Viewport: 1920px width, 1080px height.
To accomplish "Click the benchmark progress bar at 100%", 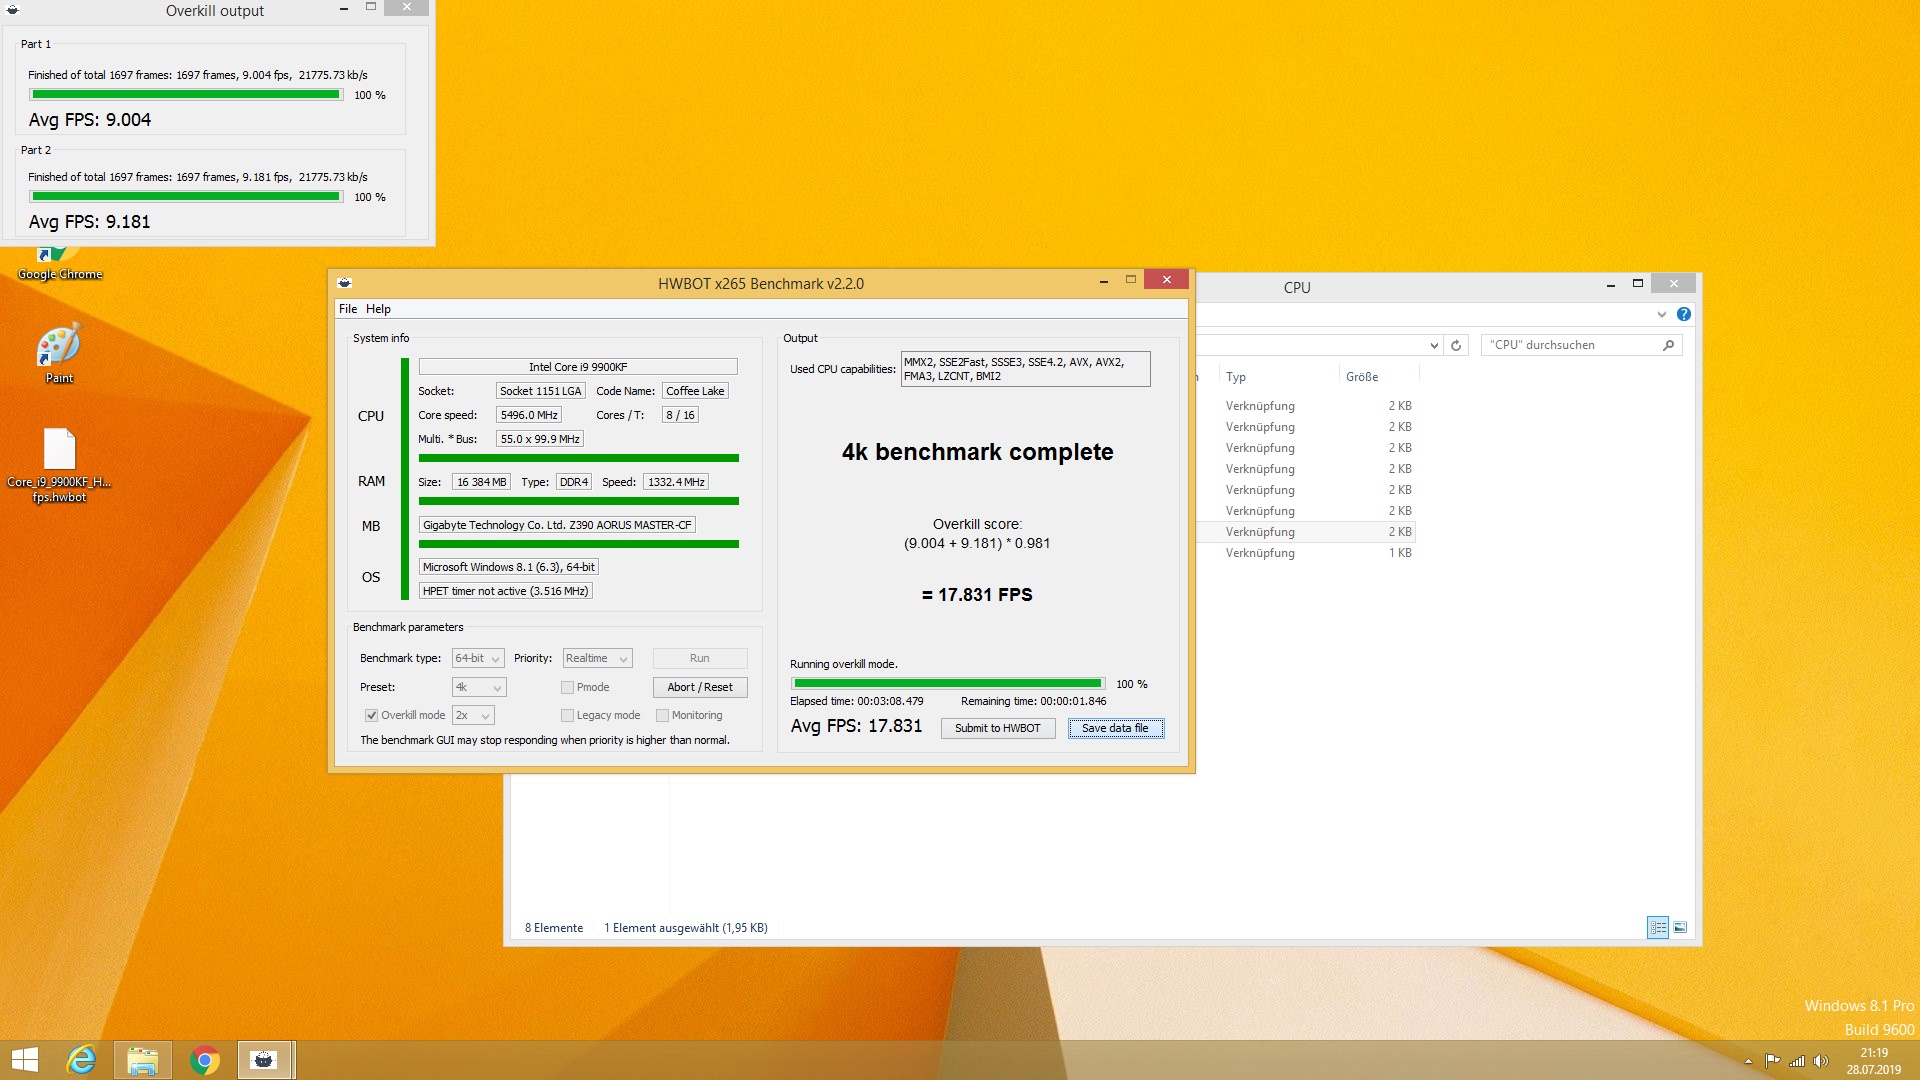I will click(x=947, y=683).
